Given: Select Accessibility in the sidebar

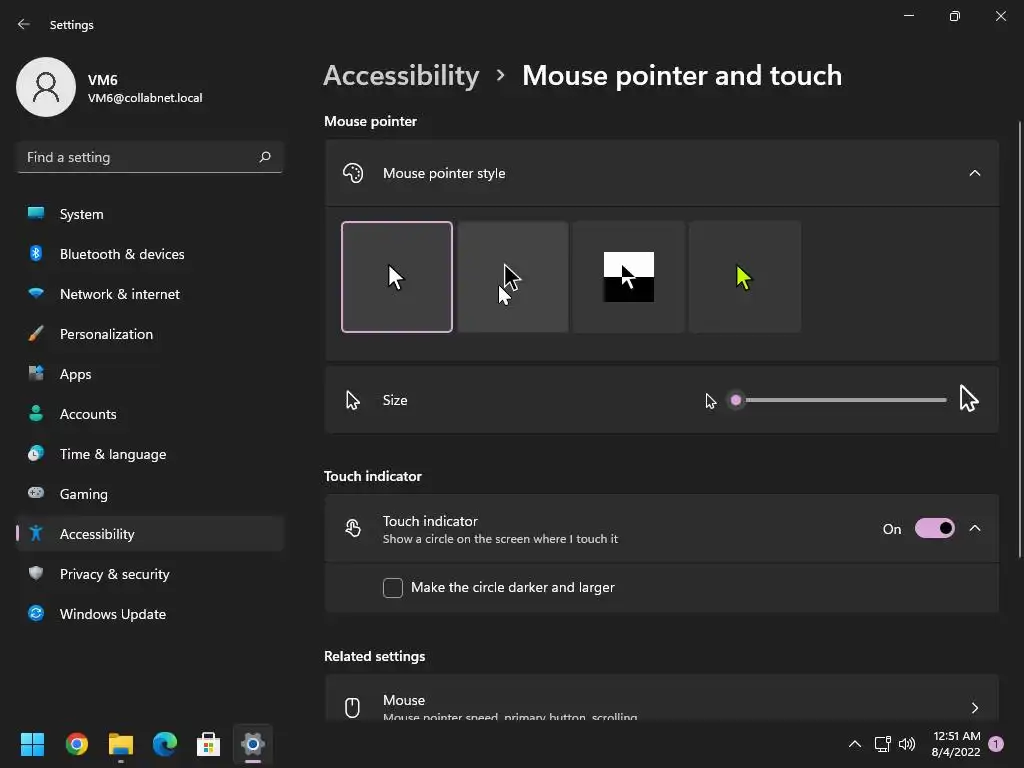Looking at the screenshot, I should point(150,534).
